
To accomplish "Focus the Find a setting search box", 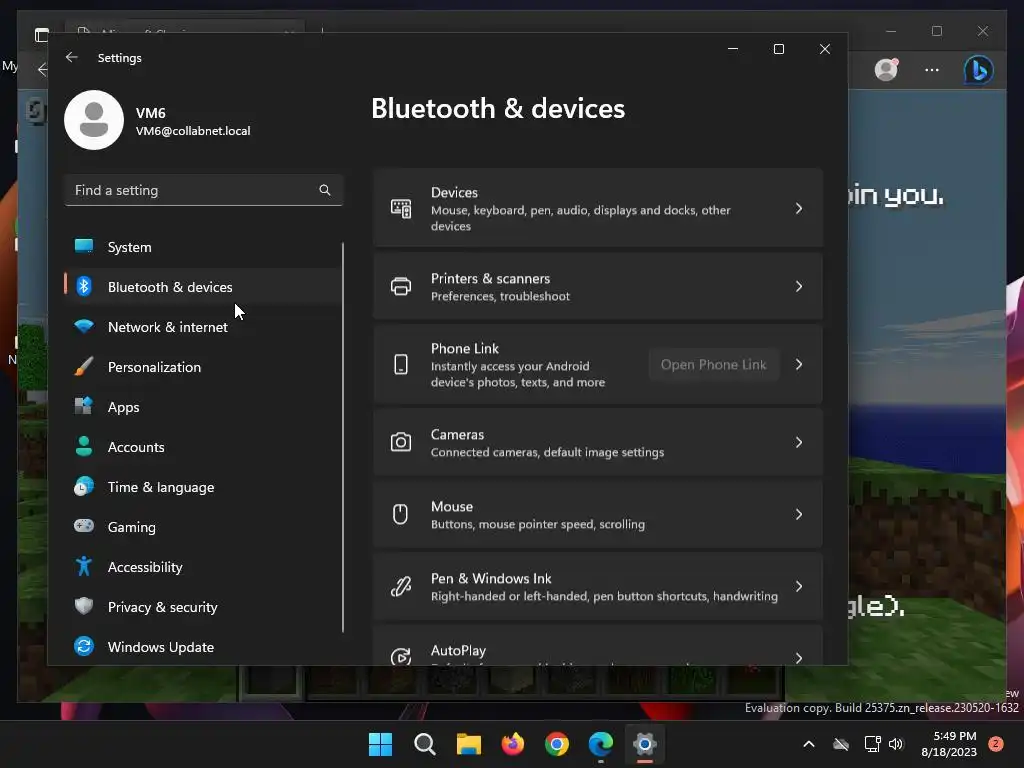I will coord(204,190).
